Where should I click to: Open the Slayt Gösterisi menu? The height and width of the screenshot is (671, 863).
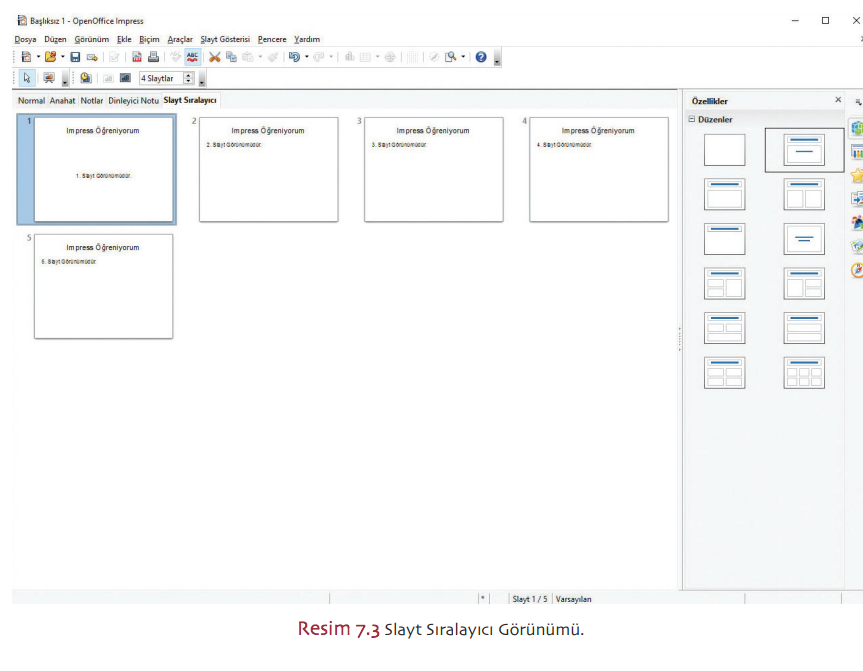(225, 39)
